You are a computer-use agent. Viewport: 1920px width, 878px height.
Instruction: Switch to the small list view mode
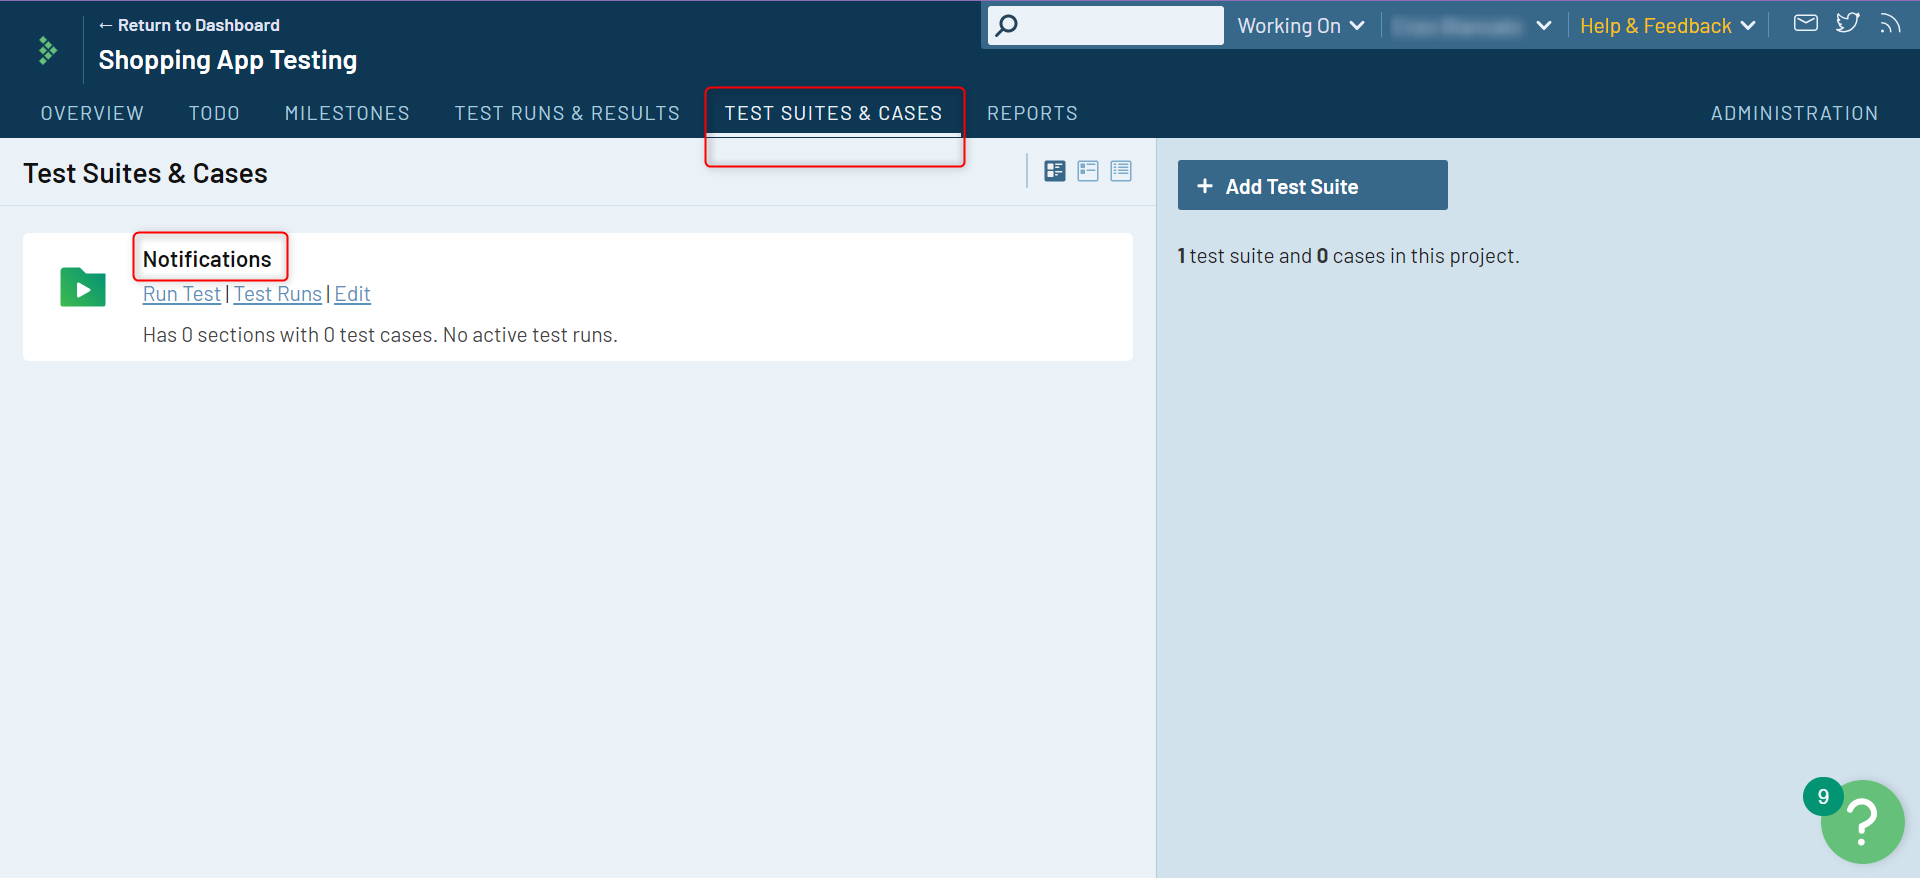[x=1121, y=171]
